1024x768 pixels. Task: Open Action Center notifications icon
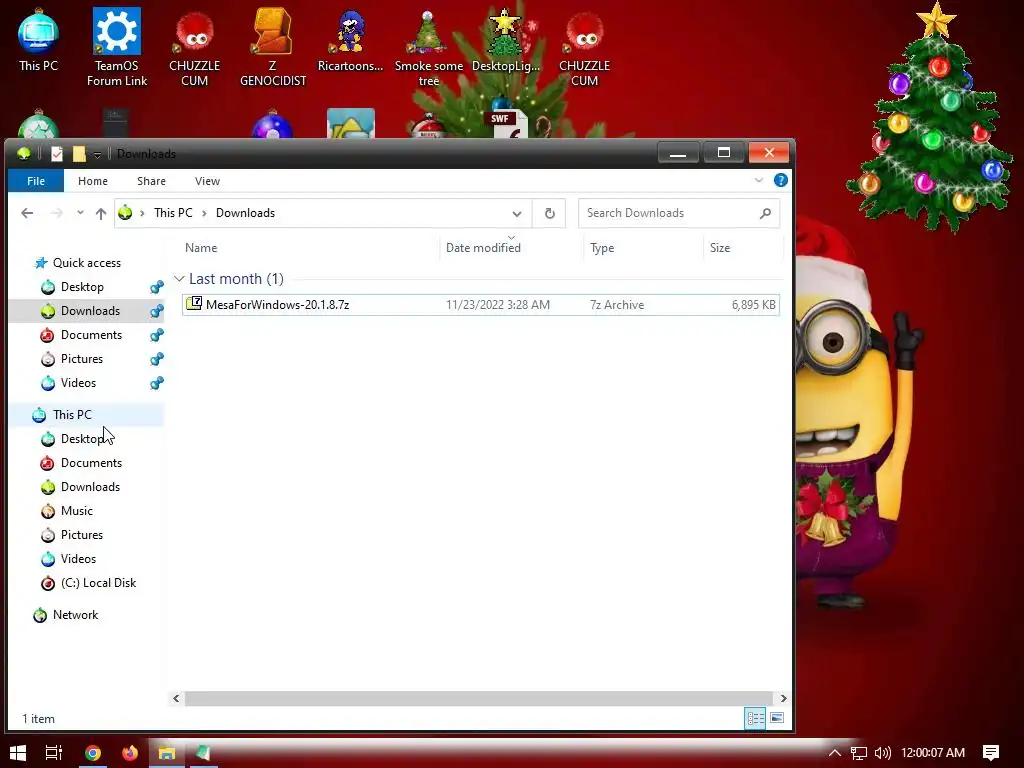(x=991, y=752)
